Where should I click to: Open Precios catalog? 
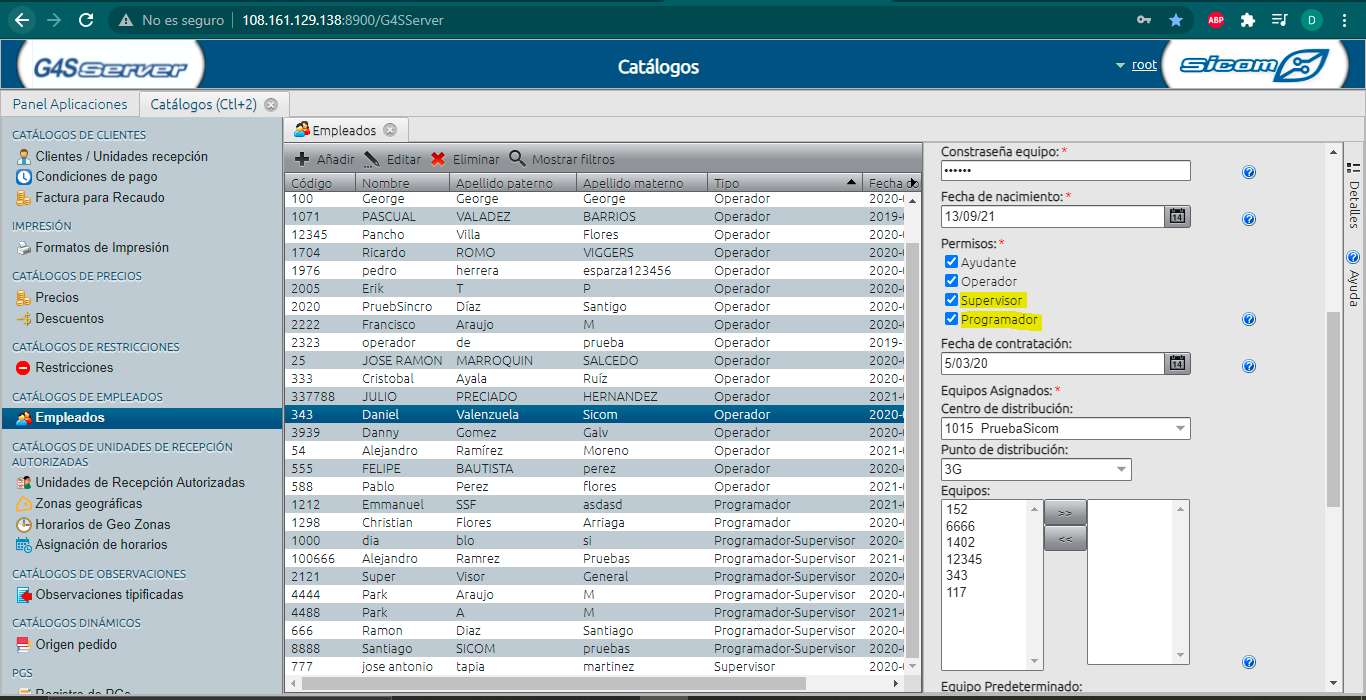coord(56,298)
